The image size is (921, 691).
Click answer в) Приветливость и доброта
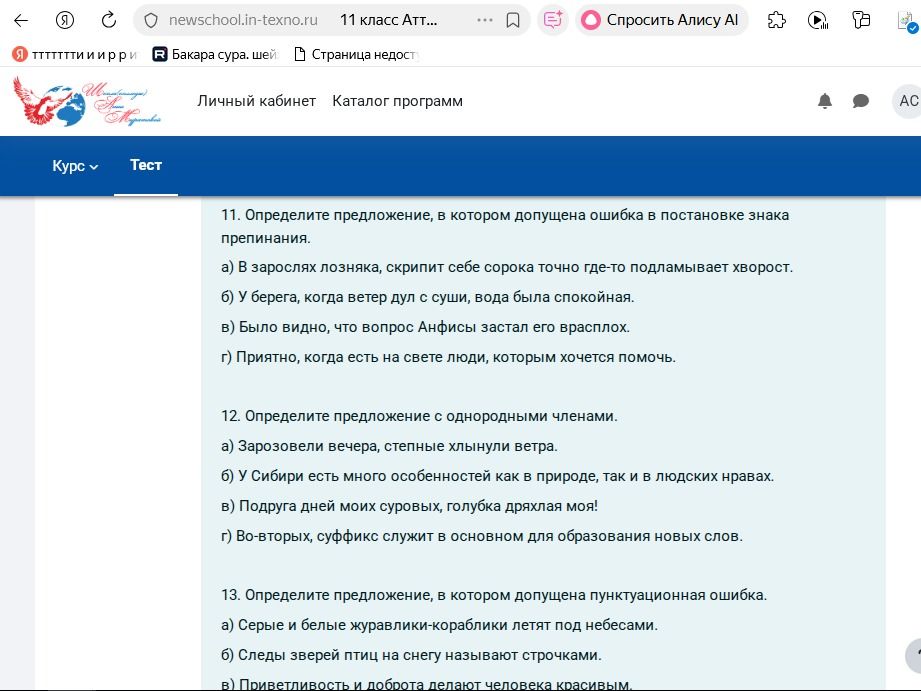pos(426,685)
